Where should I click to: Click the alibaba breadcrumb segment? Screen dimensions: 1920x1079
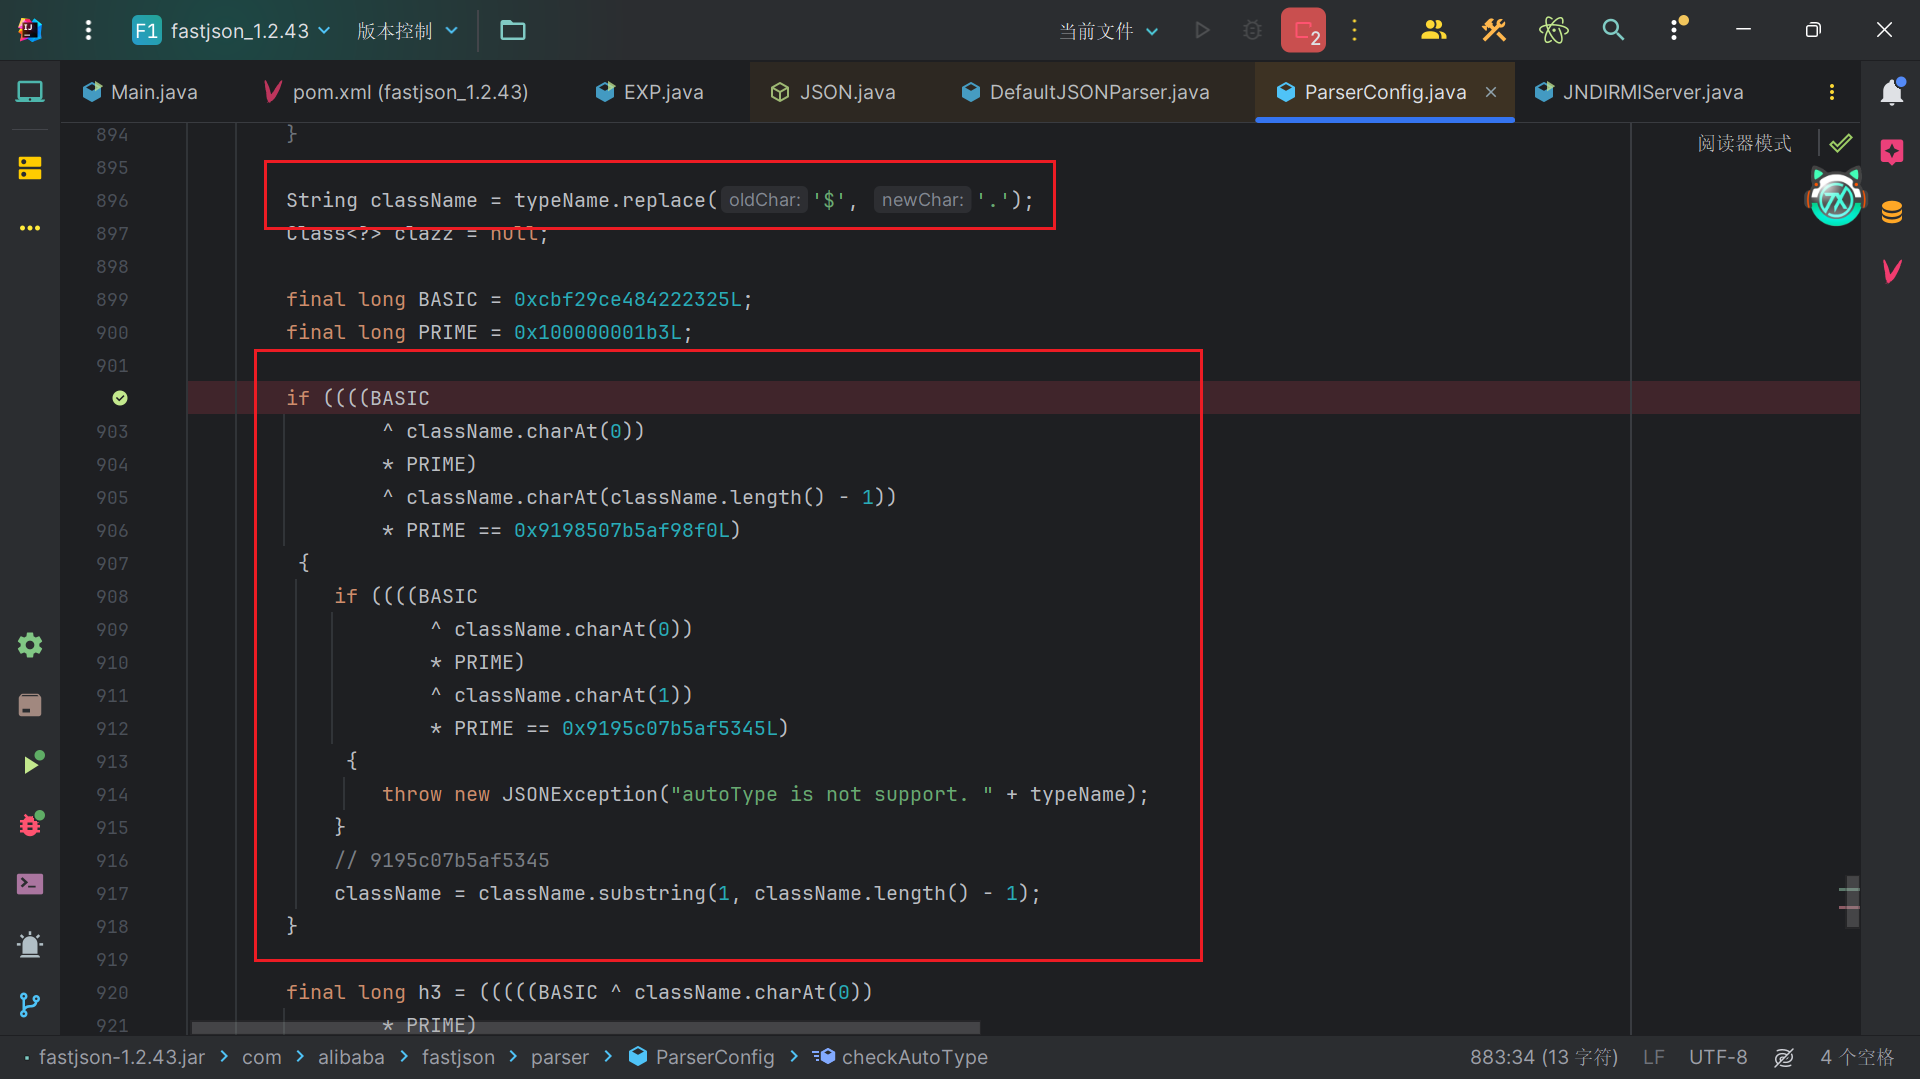coord(351,1057)
